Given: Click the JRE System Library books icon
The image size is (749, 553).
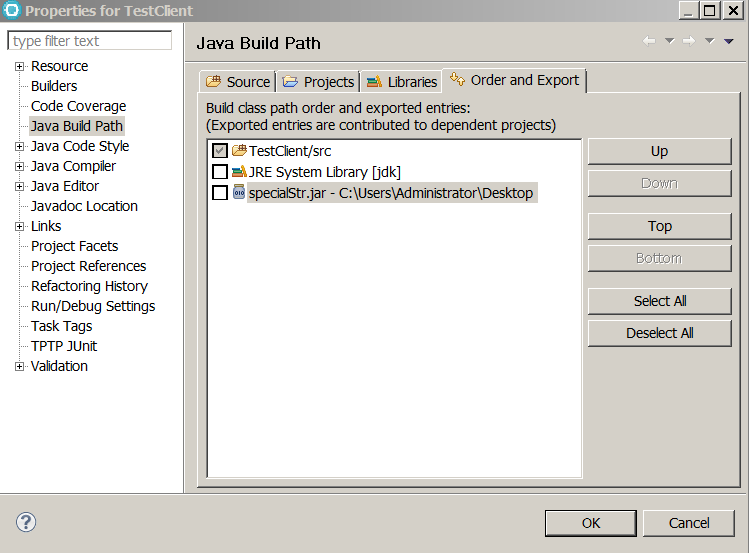Looking at the screenshot, I should click(239, 171).
